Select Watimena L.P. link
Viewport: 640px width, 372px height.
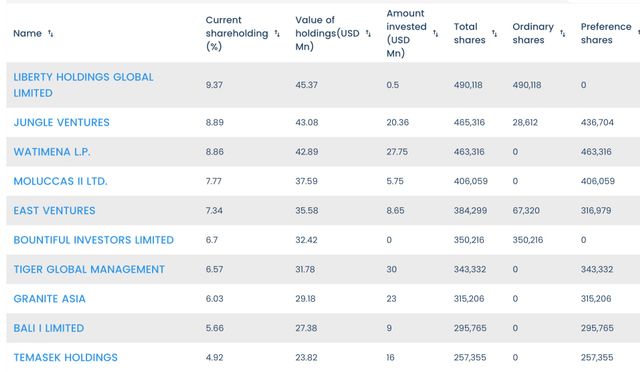(52, 152)
